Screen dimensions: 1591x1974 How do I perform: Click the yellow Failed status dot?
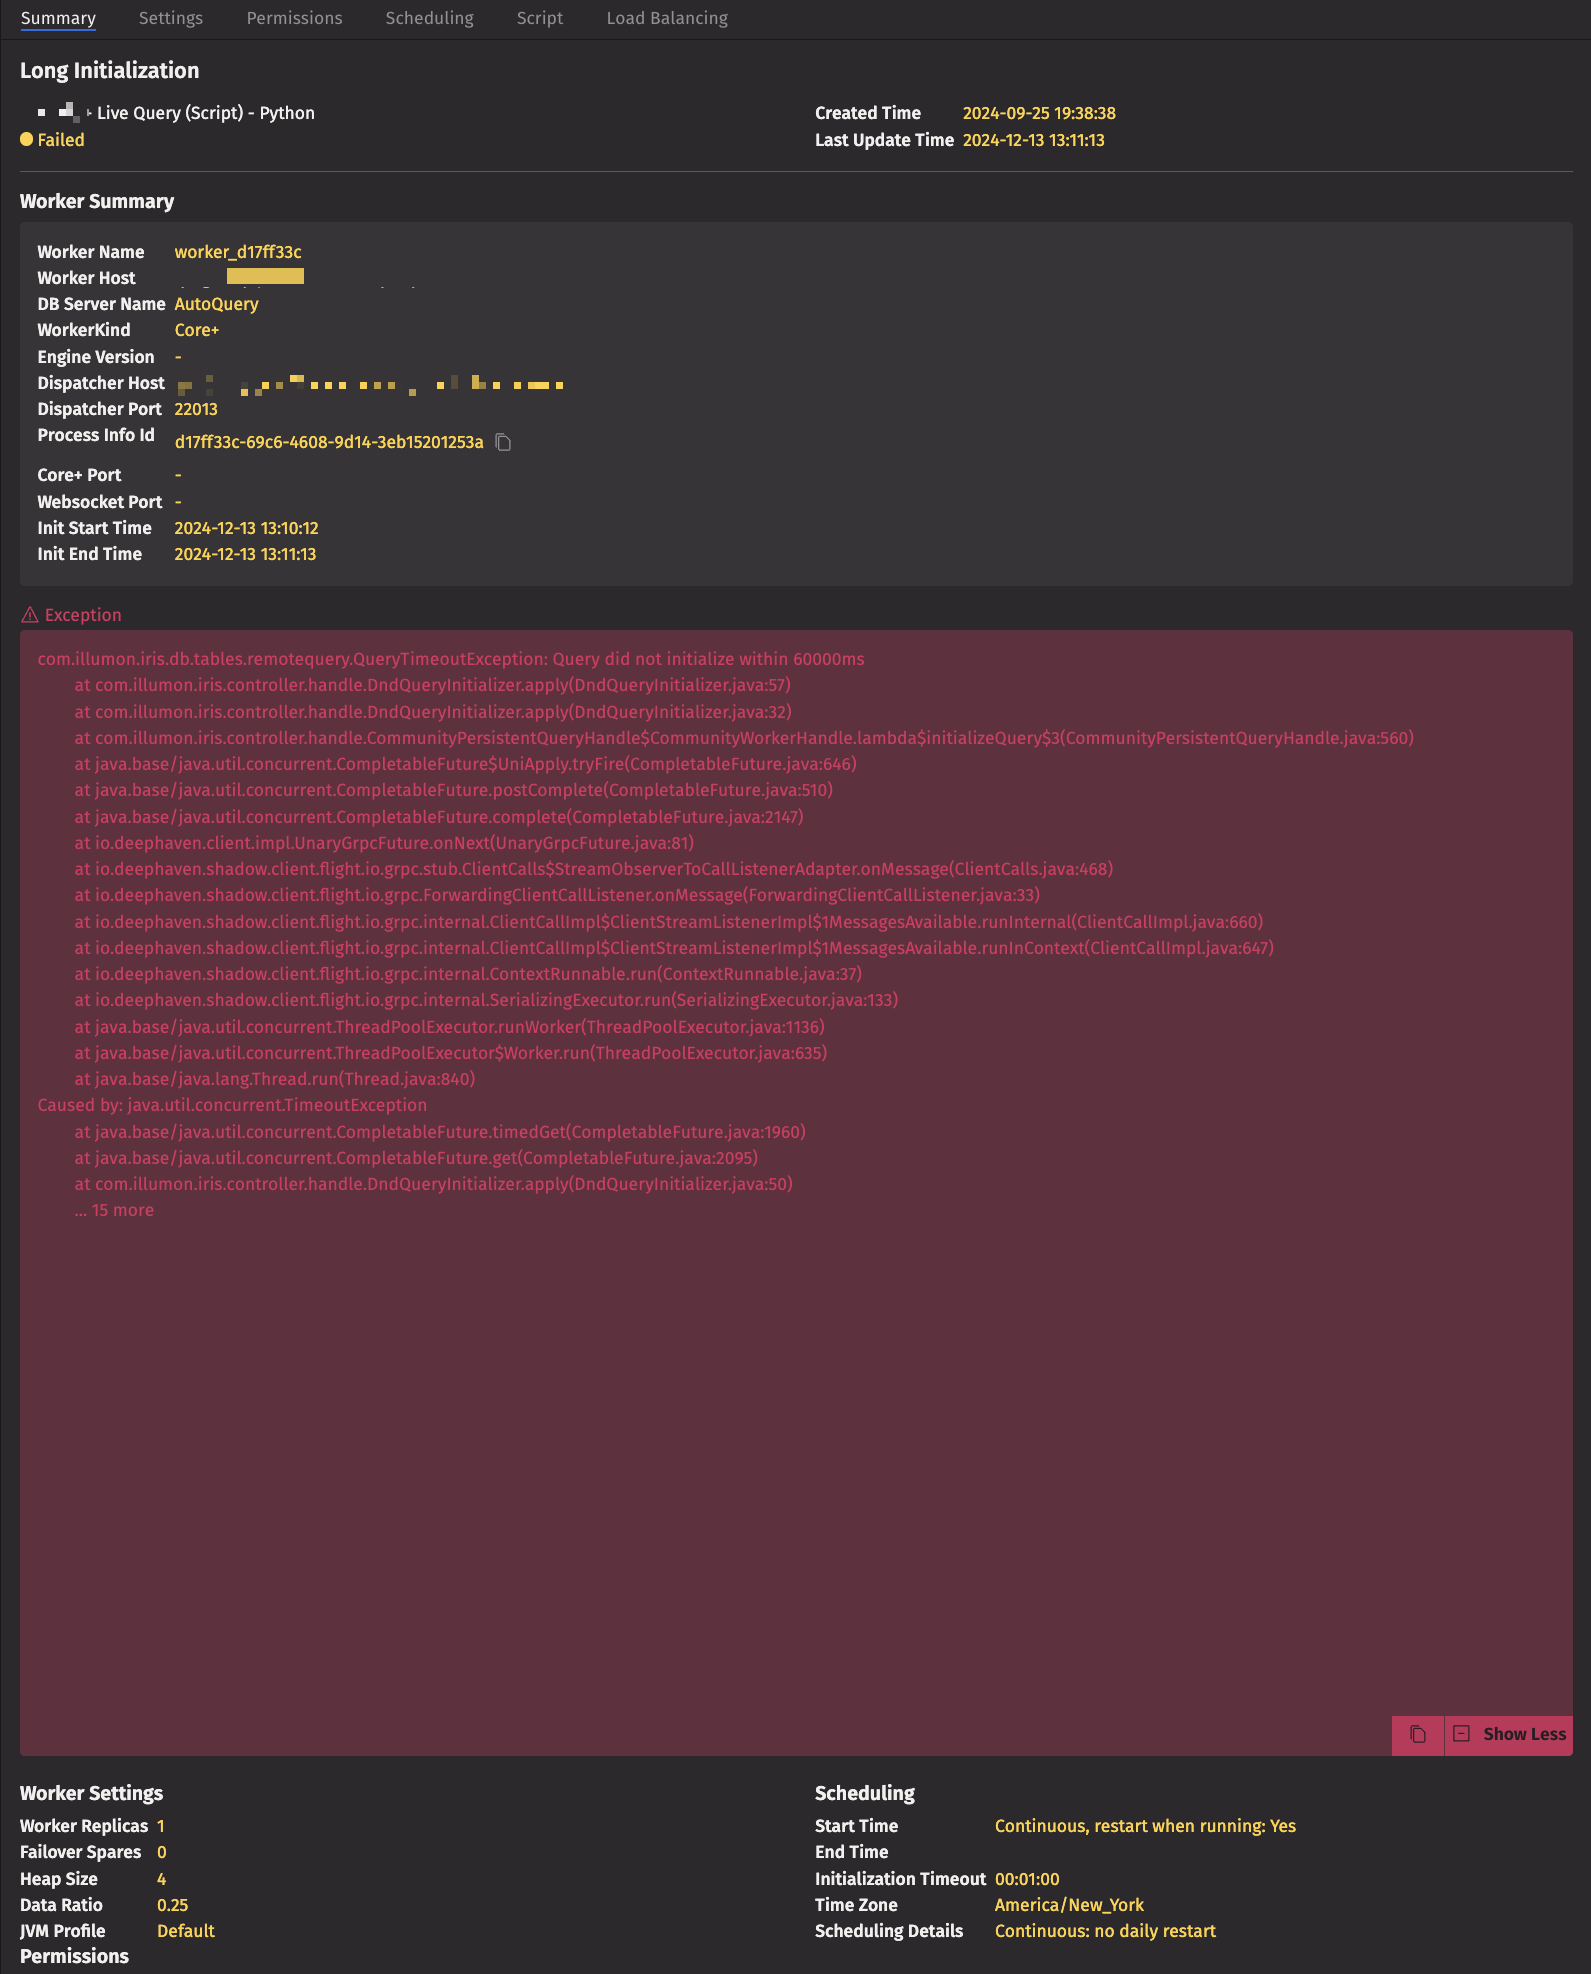pyautogui.click(x=27, y=140)
